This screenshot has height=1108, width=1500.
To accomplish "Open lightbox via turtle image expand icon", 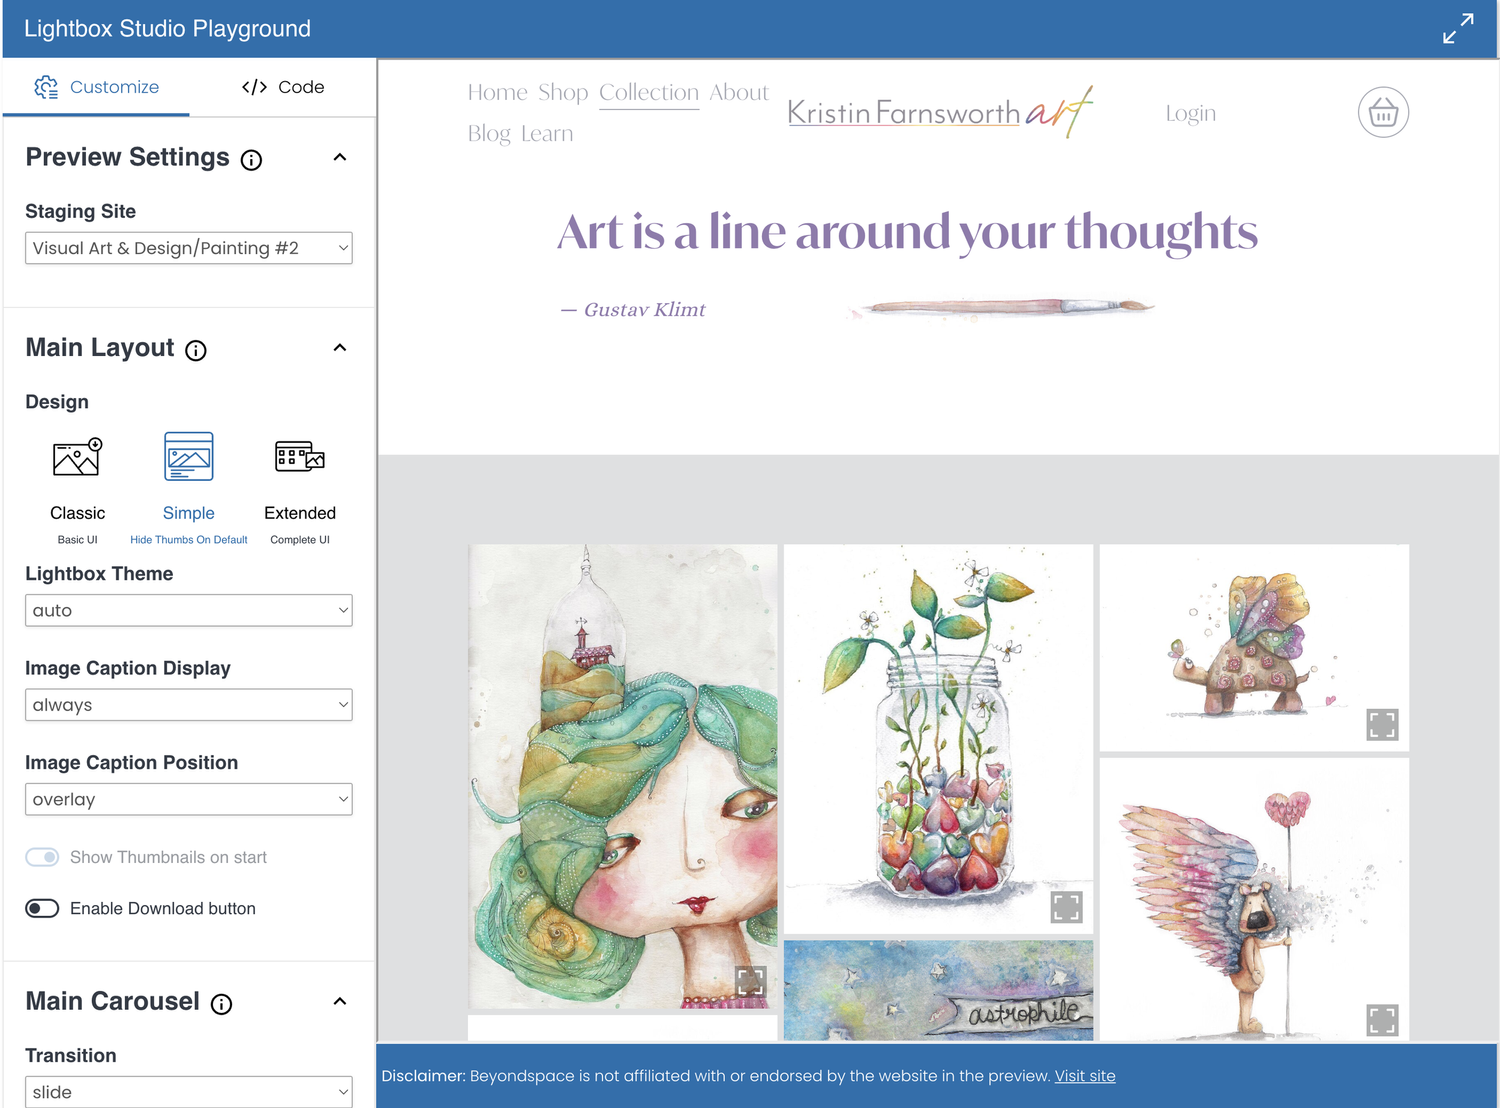I will (1382, 724).
